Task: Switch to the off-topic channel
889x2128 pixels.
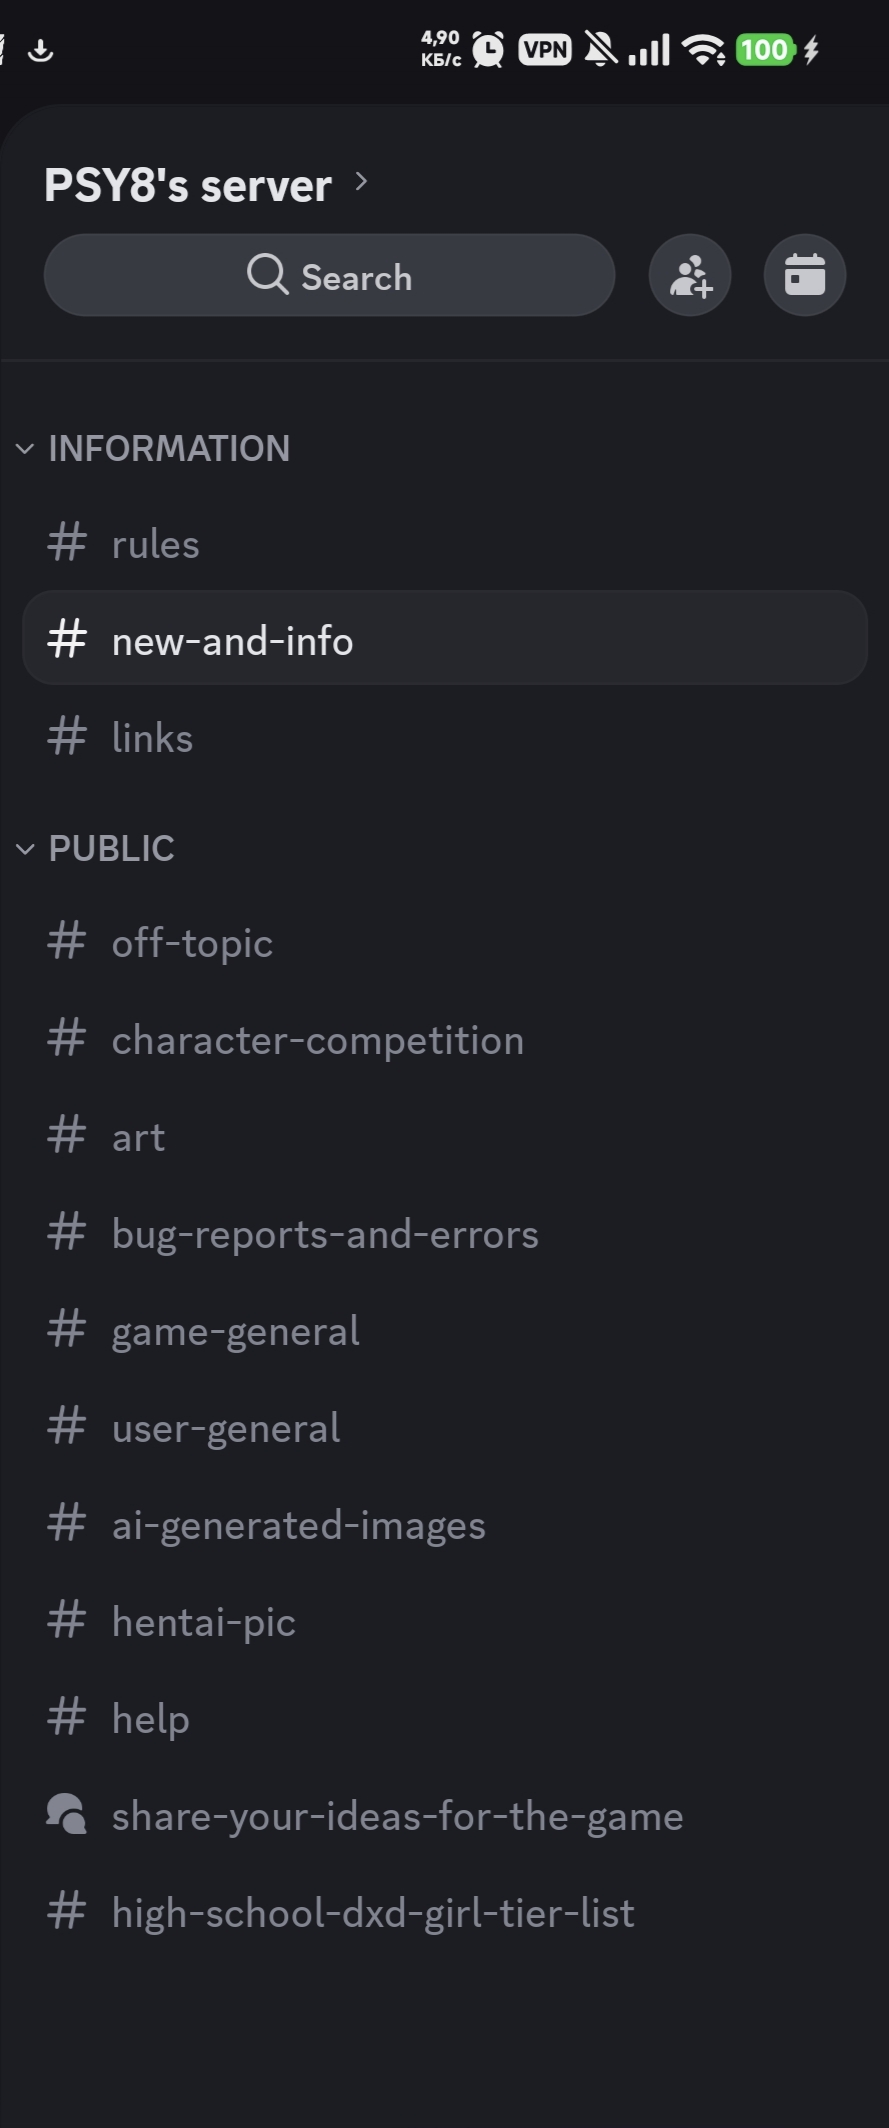Action: click(445, 943)
